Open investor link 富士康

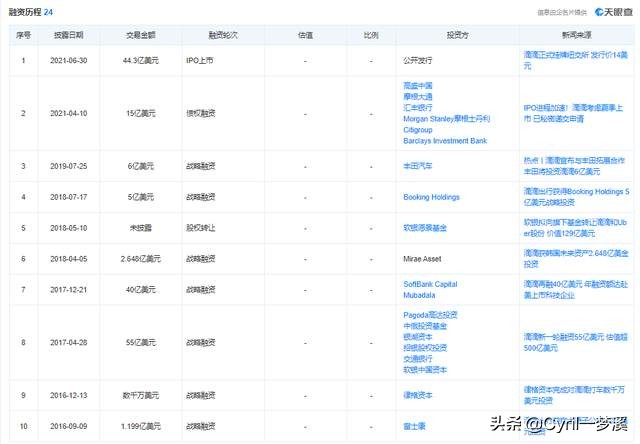414,426
